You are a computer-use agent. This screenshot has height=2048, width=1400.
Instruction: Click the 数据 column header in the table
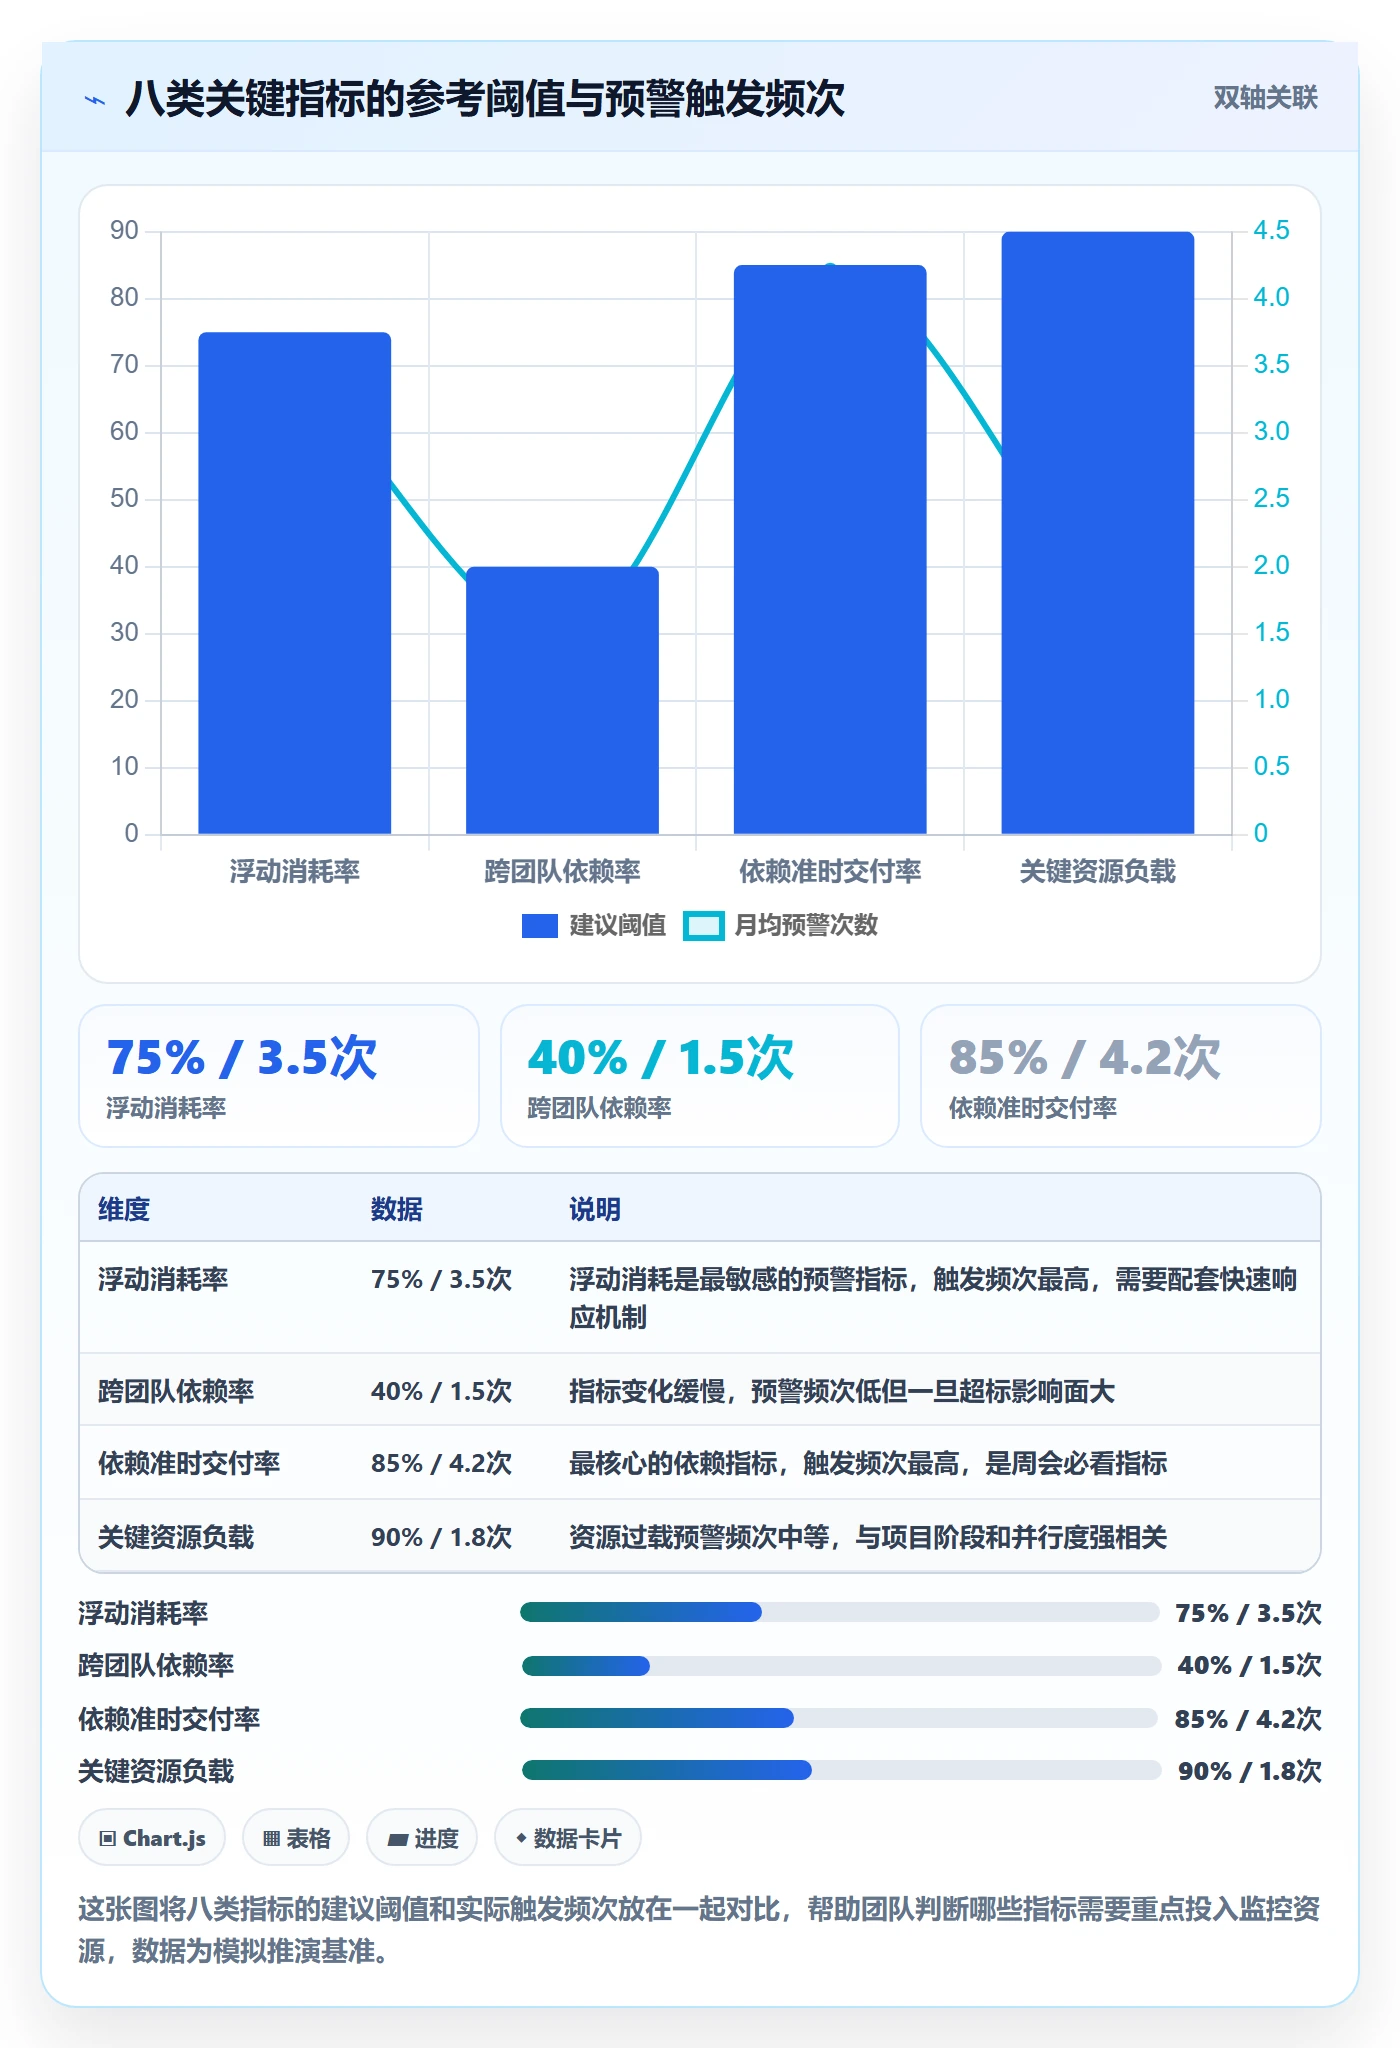coord(397,1210)
